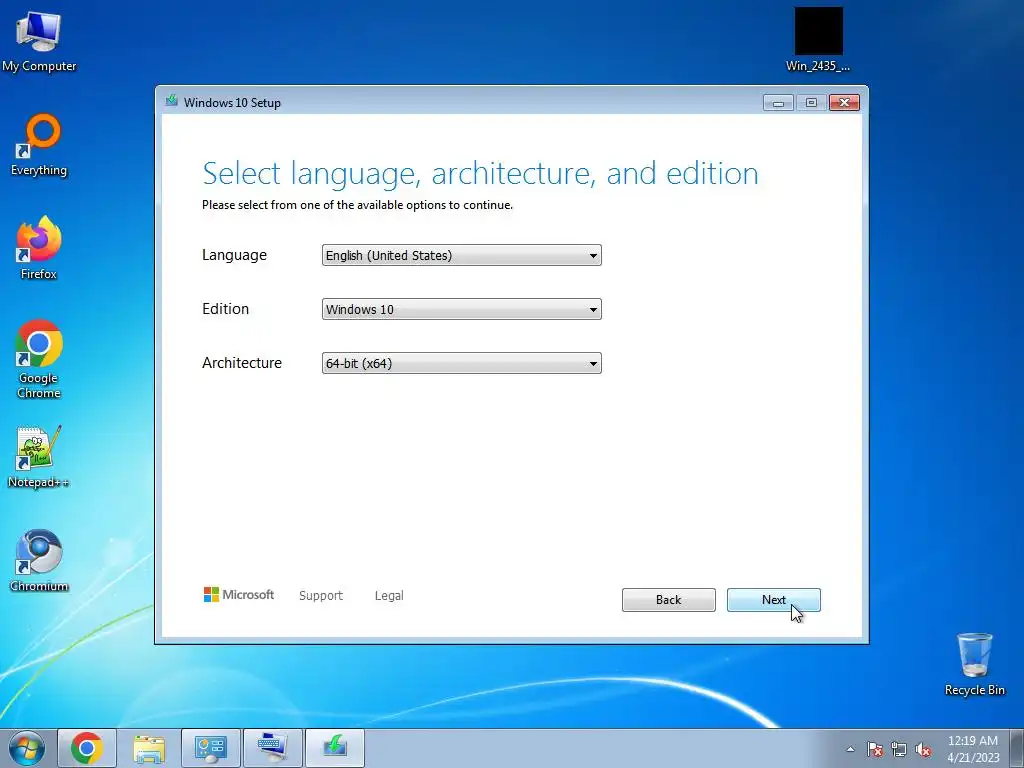
Task: Close the Windows 10 Setup window
Action: pyautogui.click(x=844, y=103)
